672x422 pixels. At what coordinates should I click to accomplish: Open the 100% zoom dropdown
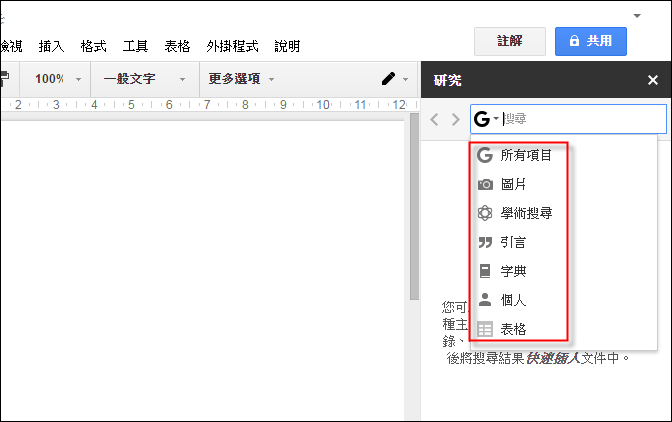(57, 79)
